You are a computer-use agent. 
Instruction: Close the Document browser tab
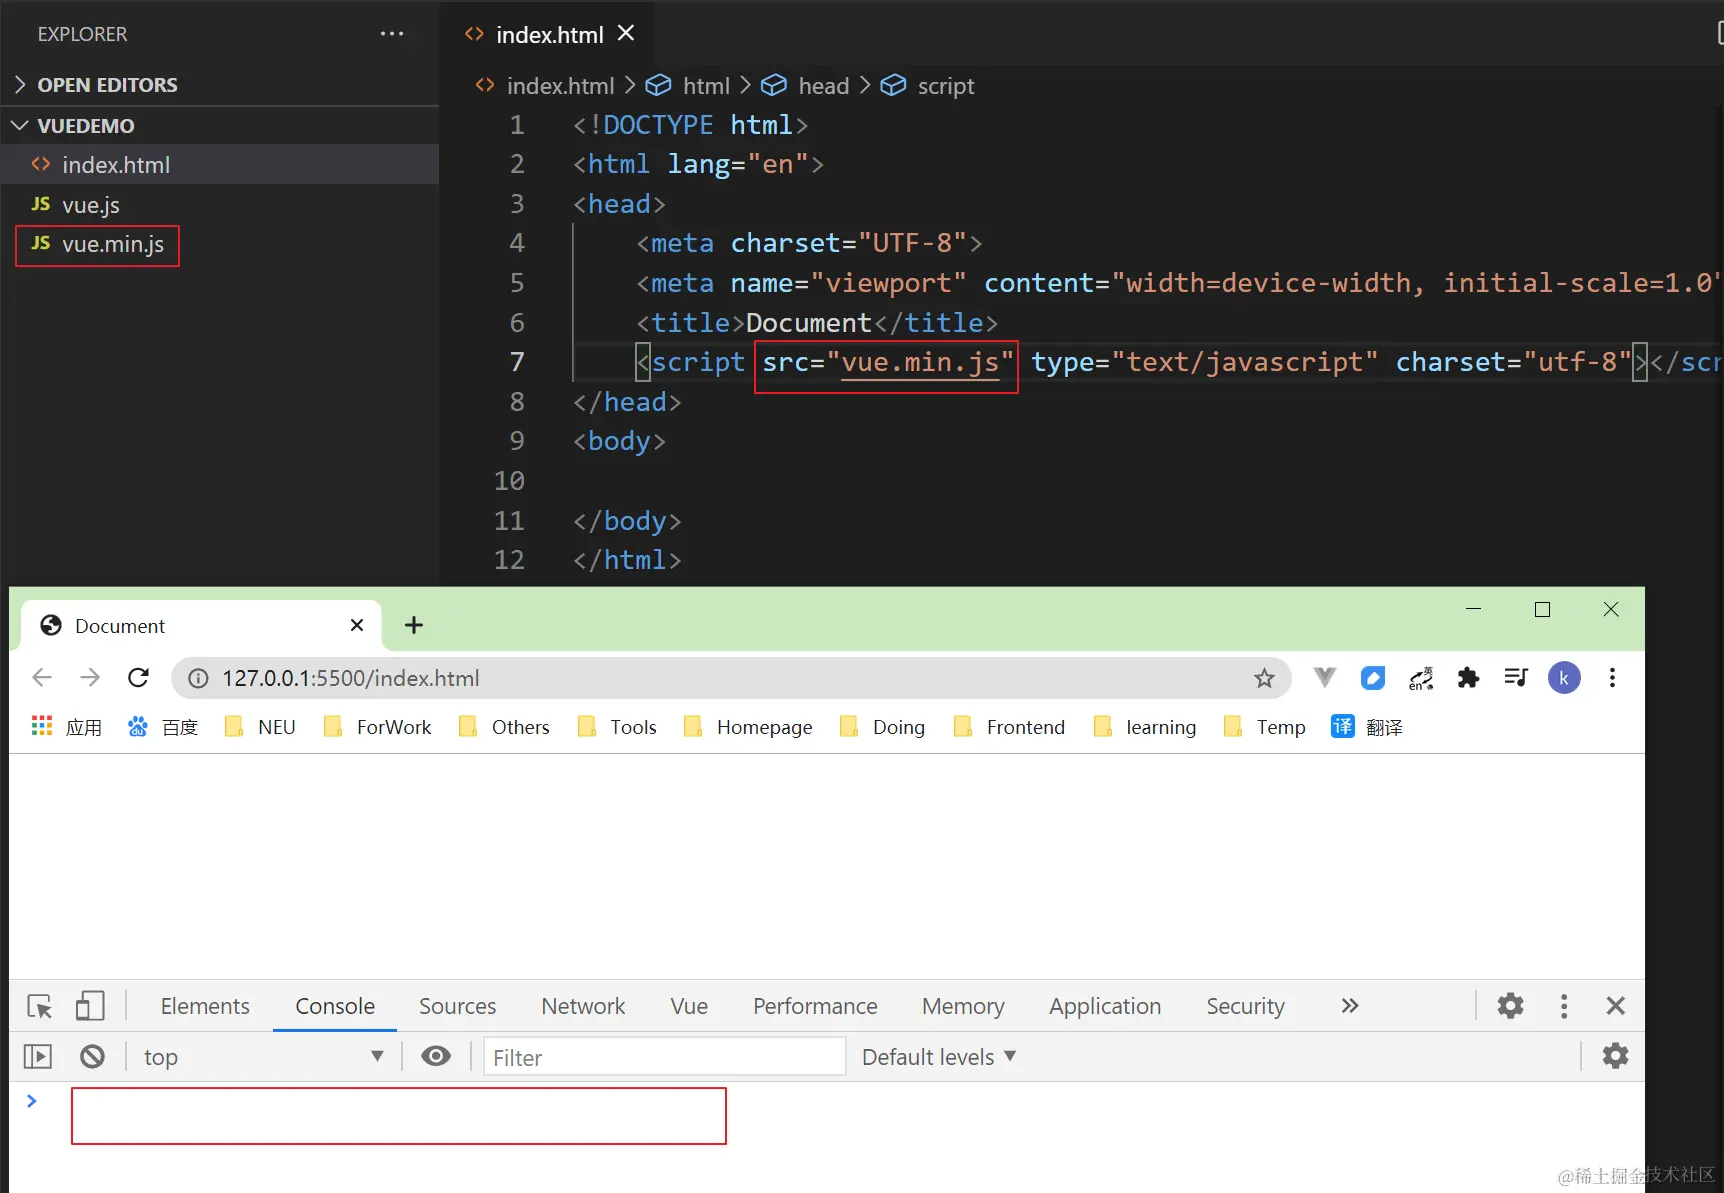click(357, 625)
